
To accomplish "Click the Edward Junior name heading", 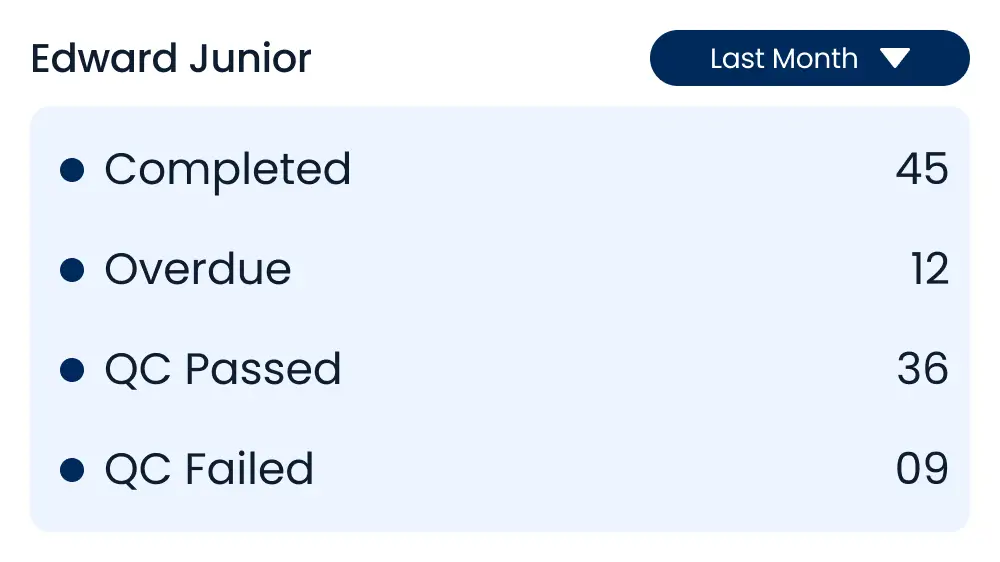I will pyautogui.click(x=171, y=59).
